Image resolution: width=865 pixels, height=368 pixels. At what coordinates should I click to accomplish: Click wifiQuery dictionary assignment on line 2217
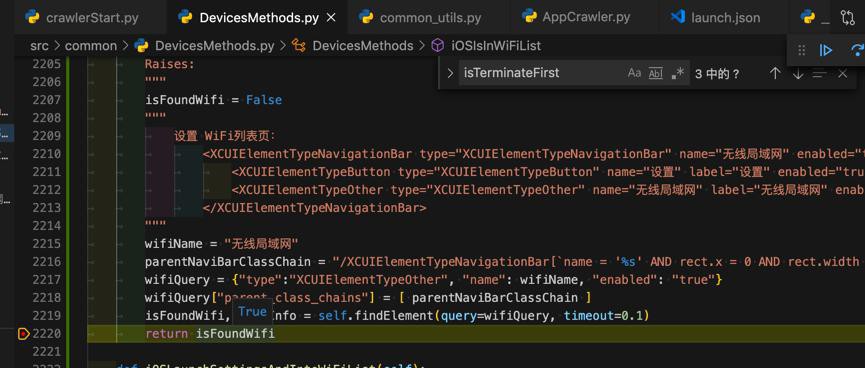[x=434, y=280]
